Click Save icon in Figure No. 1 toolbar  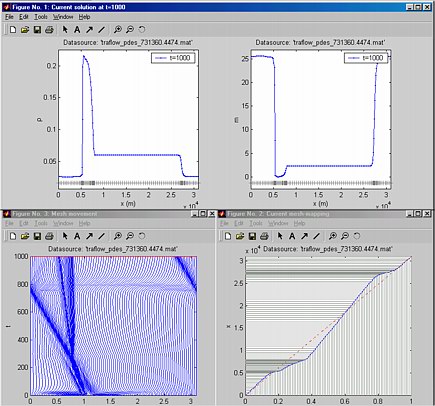click(37, 30)
